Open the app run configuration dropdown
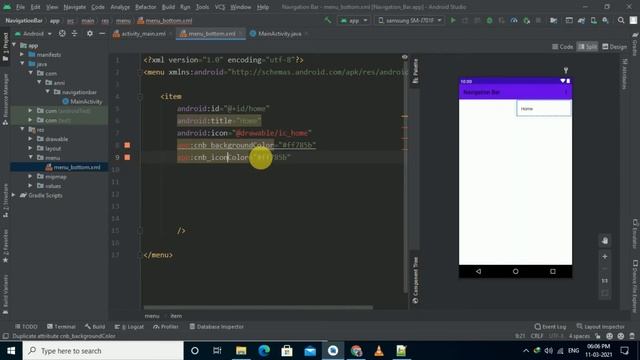The image size is (640, 360). point(354,20)
